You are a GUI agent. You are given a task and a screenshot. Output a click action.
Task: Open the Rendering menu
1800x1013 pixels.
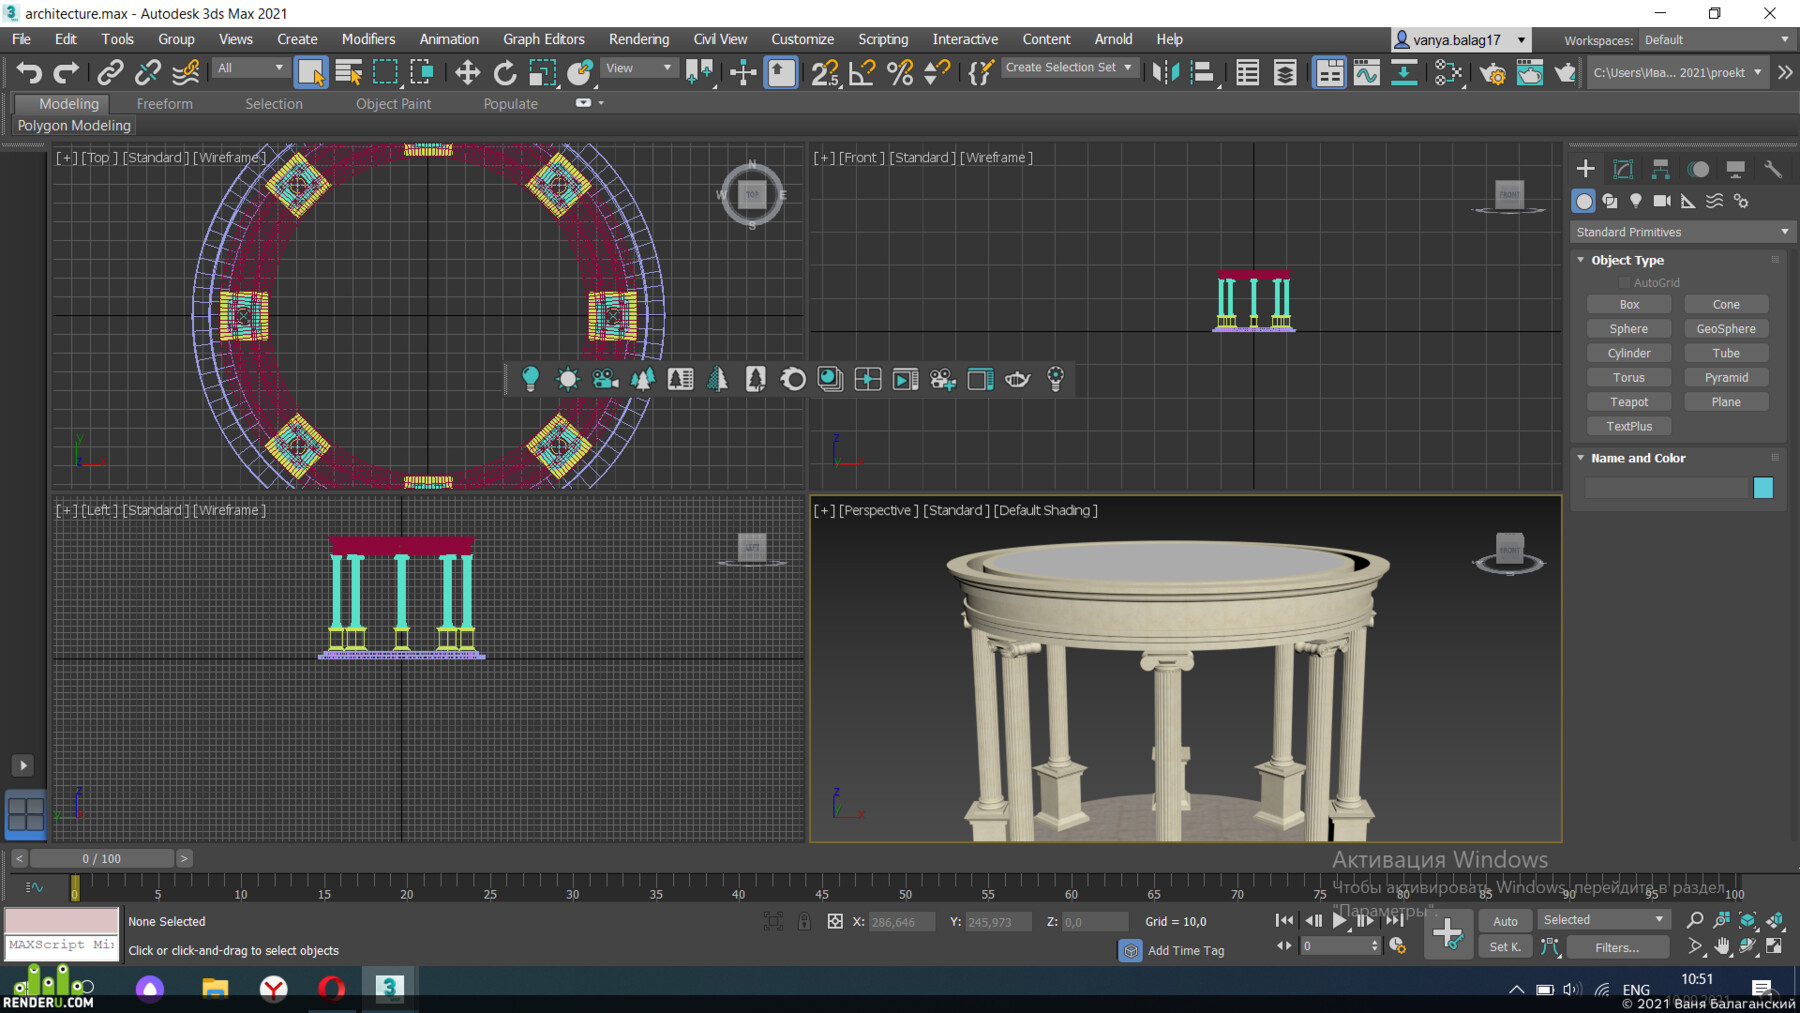click(x=638, y=39)
